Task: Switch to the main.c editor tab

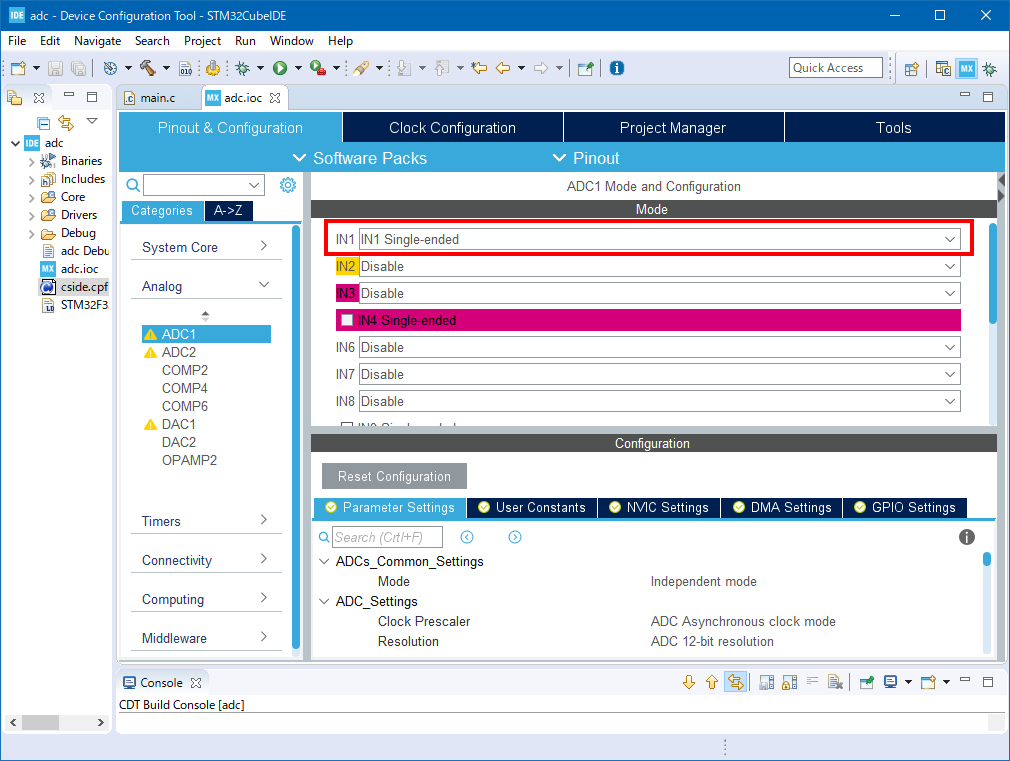Action: (x=158, y=98)
